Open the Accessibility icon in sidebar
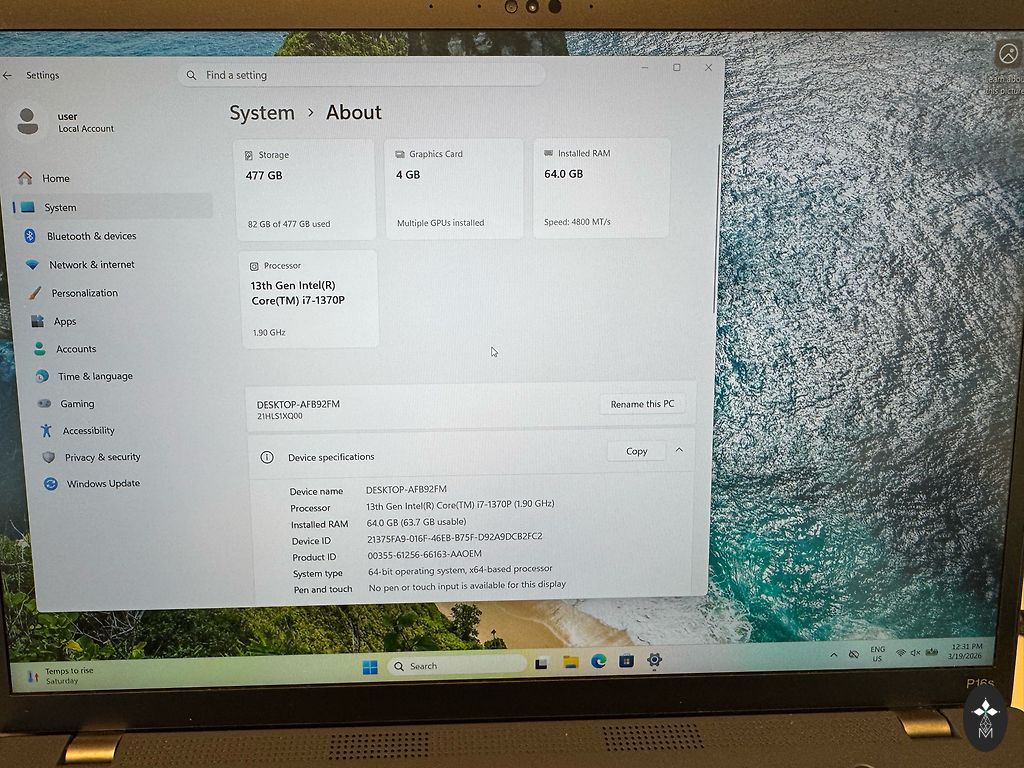1024x768 pixels. coord(46,431)
